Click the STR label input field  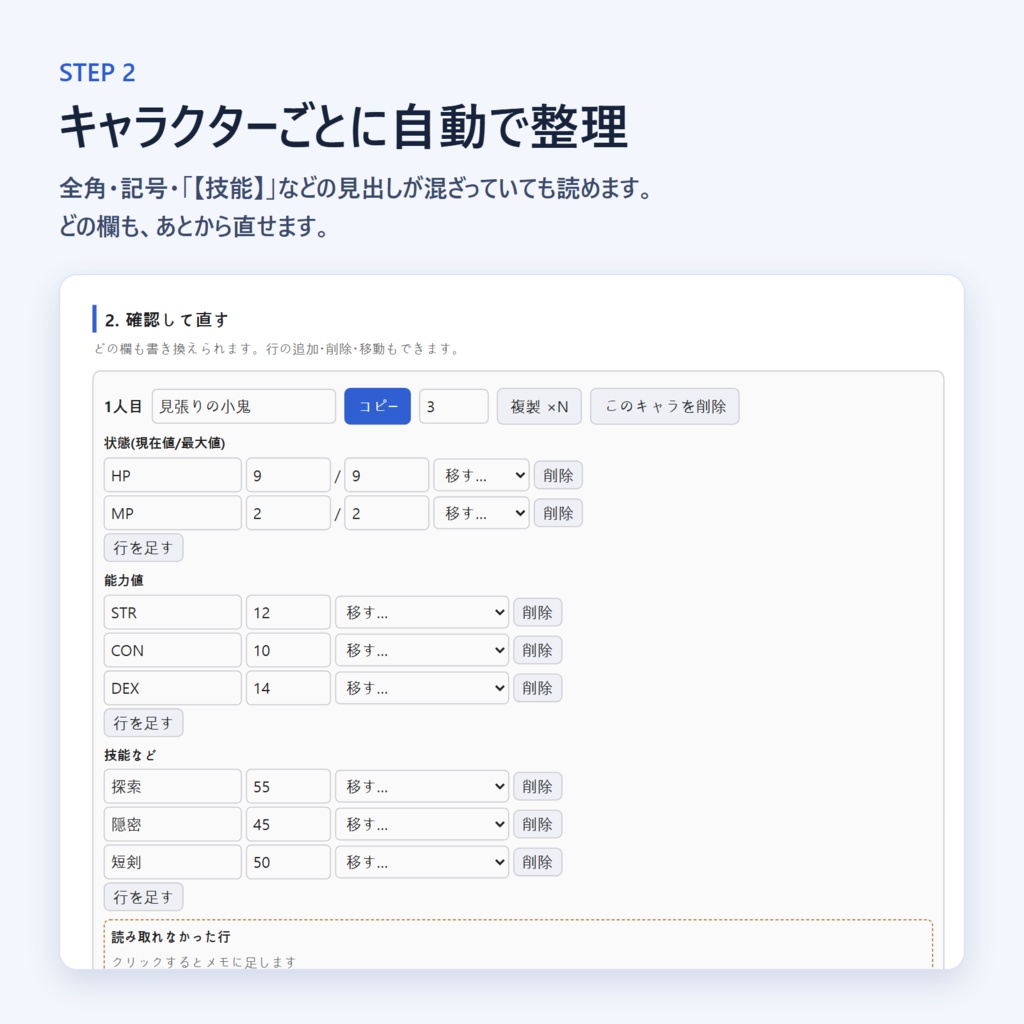point(172,613)
